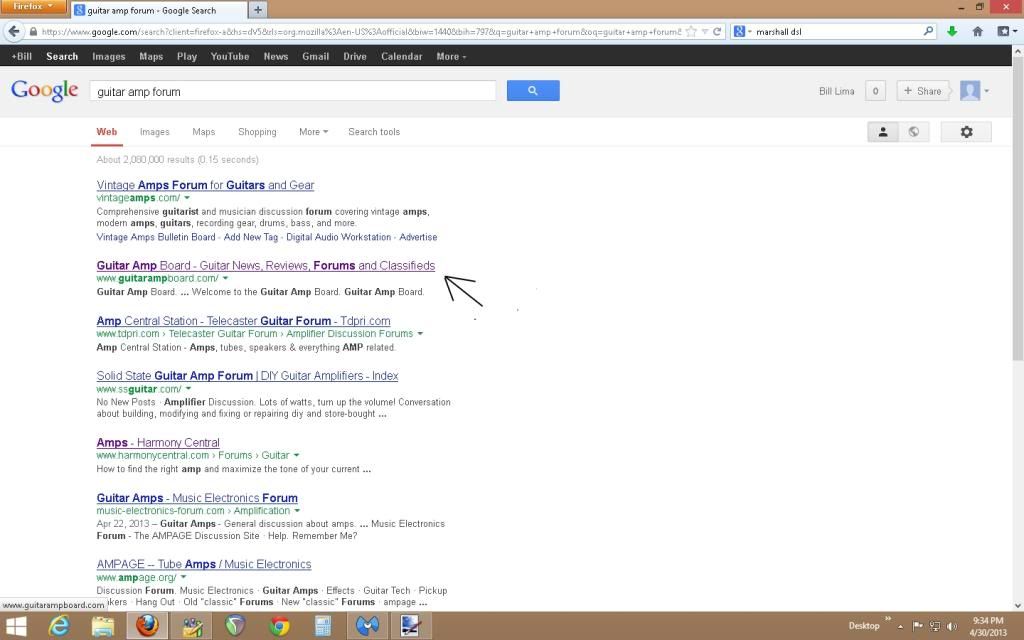Open the Bookmarks menu icon
The image size is (1024, 640).
point(1004,31)
